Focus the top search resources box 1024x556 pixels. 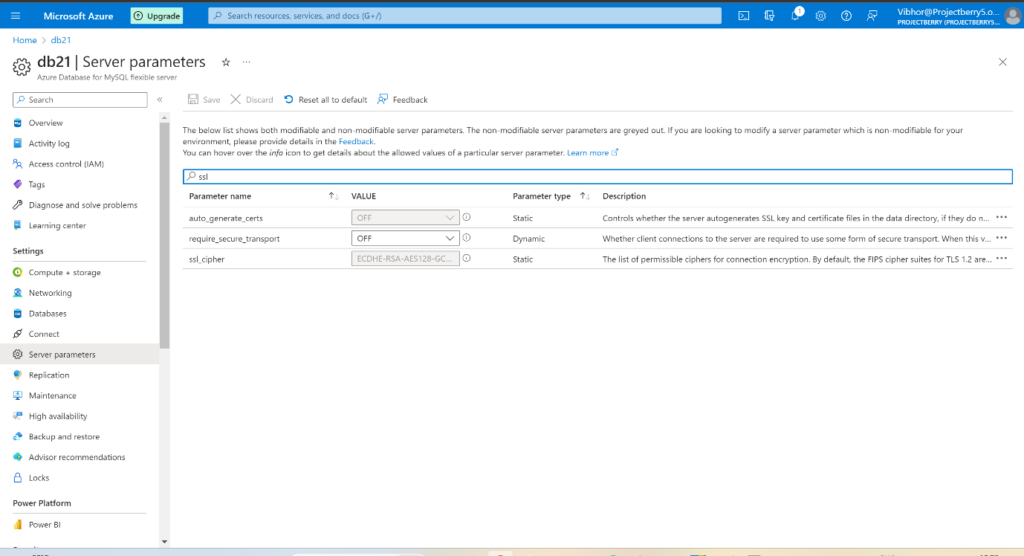coord(465,16)
